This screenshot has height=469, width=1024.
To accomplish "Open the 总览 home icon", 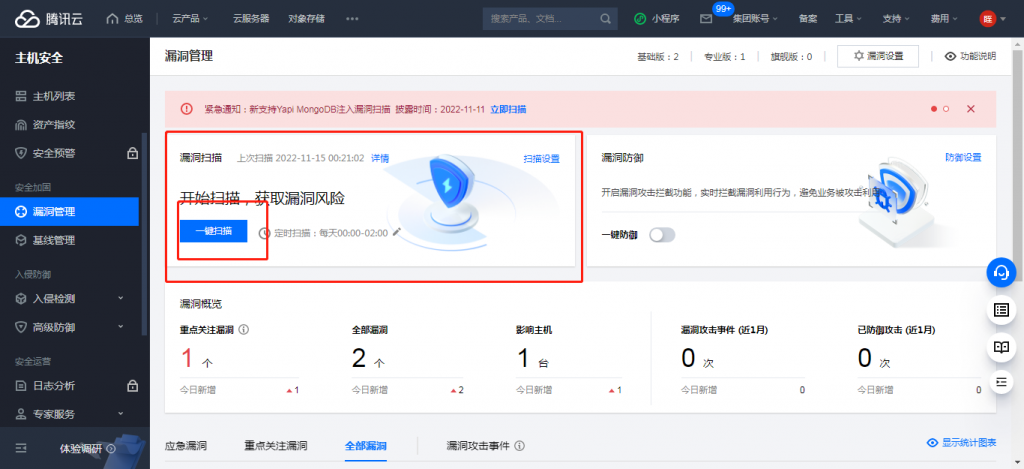I will [112, 18].
